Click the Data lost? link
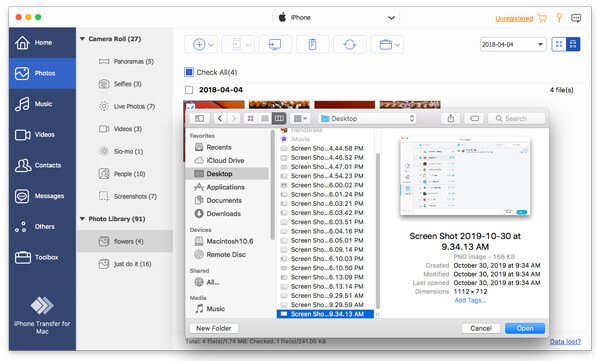The width and height of the screenshot is (600, 361). click(x=565, y=341)
